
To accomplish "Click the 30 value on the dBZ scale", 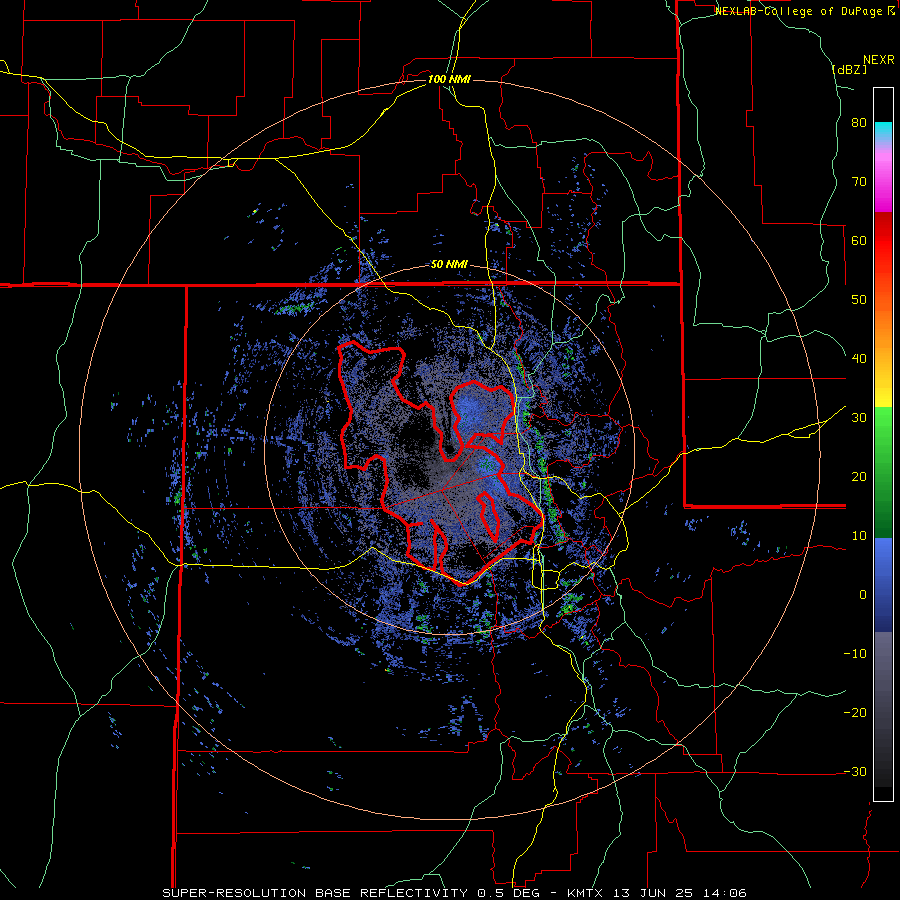I will (x=859, y=418).
